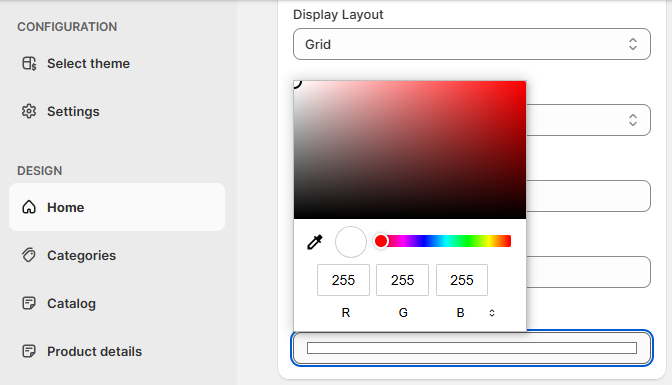
Task: Click the B value field showing 255
Action: [462, 280]
